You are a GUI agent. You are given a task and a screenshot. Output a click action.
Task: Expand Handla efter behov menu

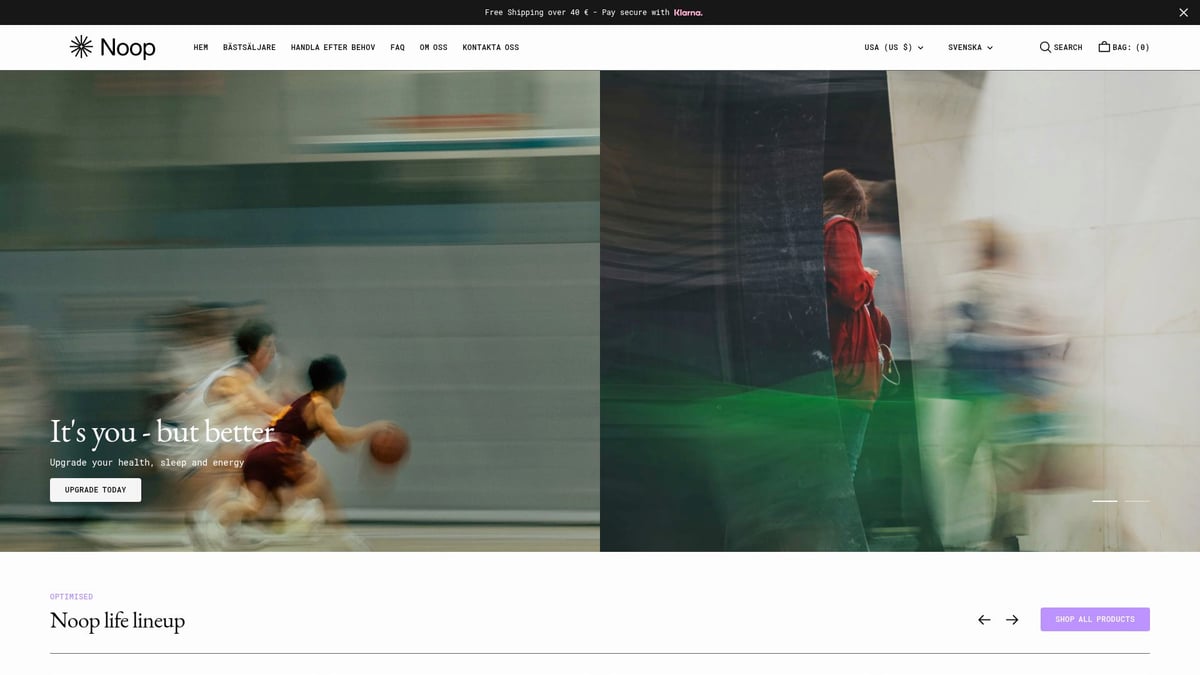(333, 47)
